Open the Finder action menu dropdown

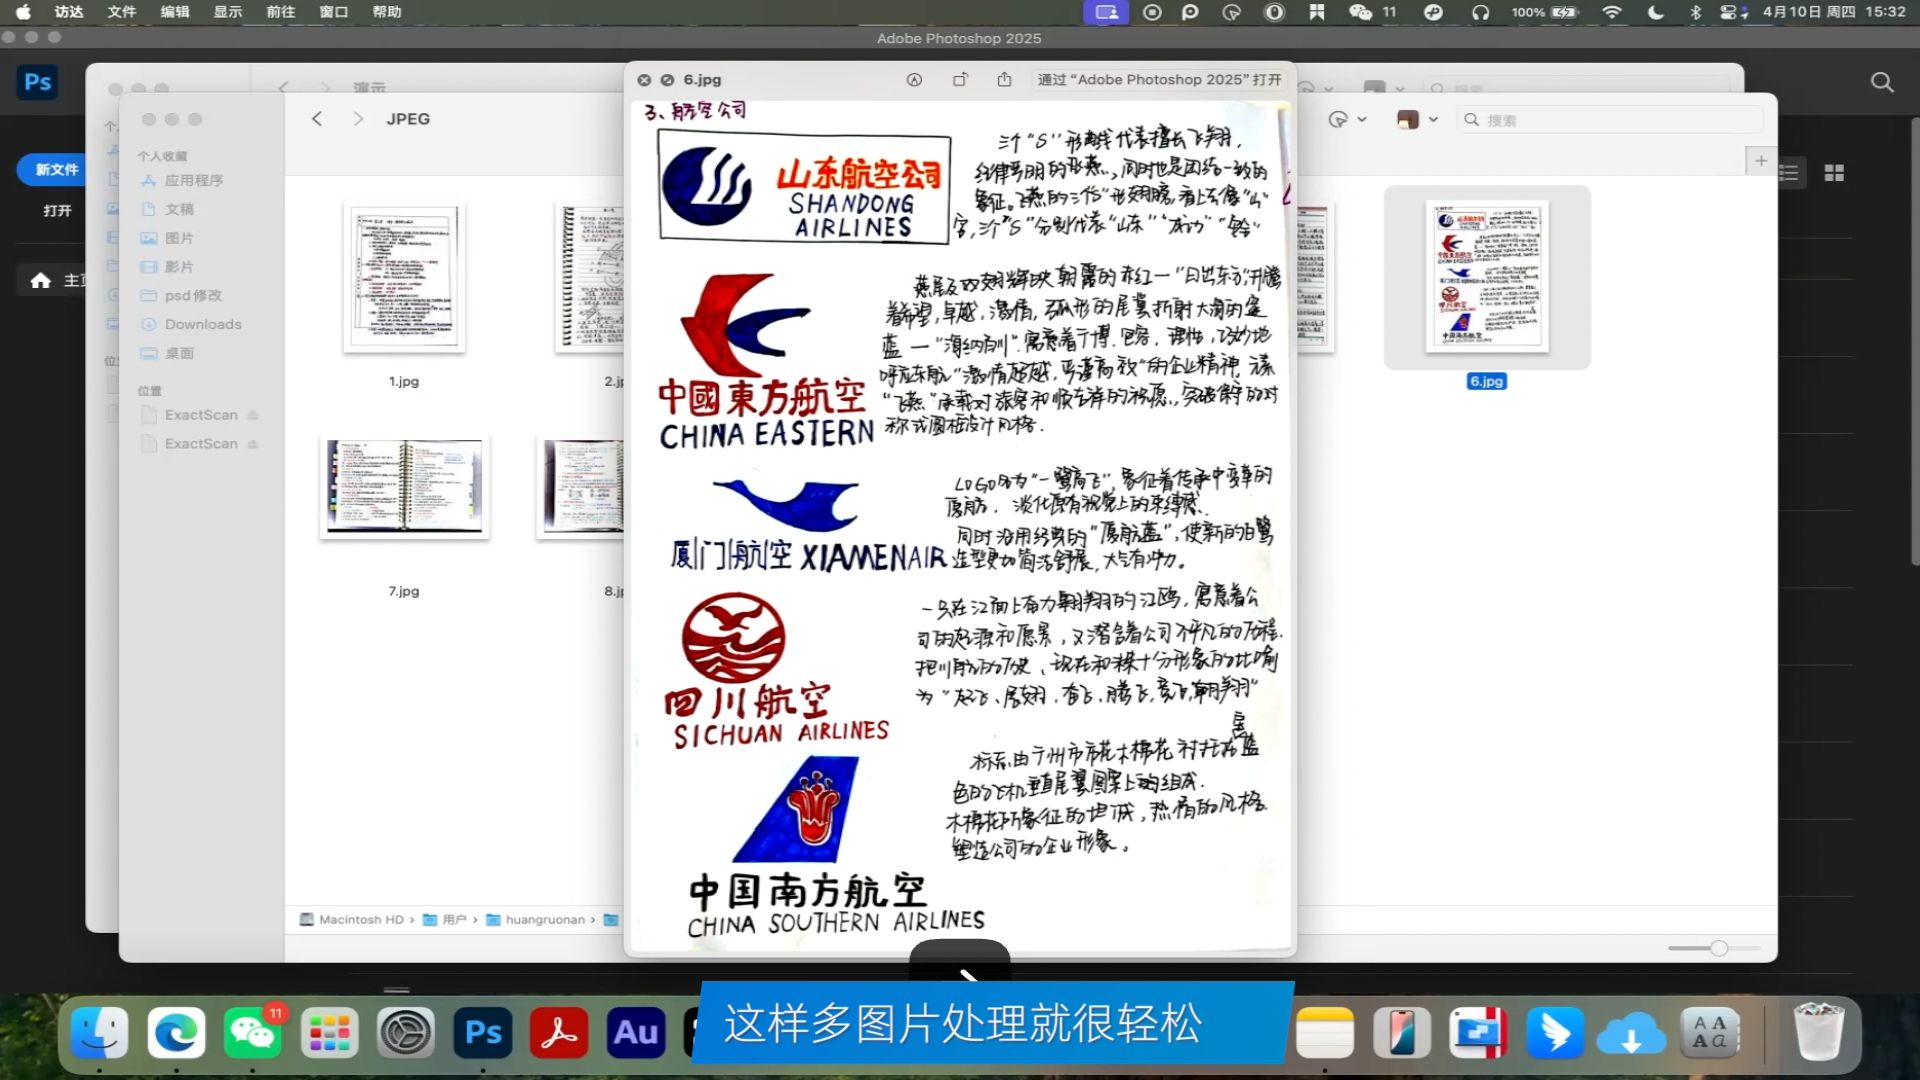pos(1346,120)
